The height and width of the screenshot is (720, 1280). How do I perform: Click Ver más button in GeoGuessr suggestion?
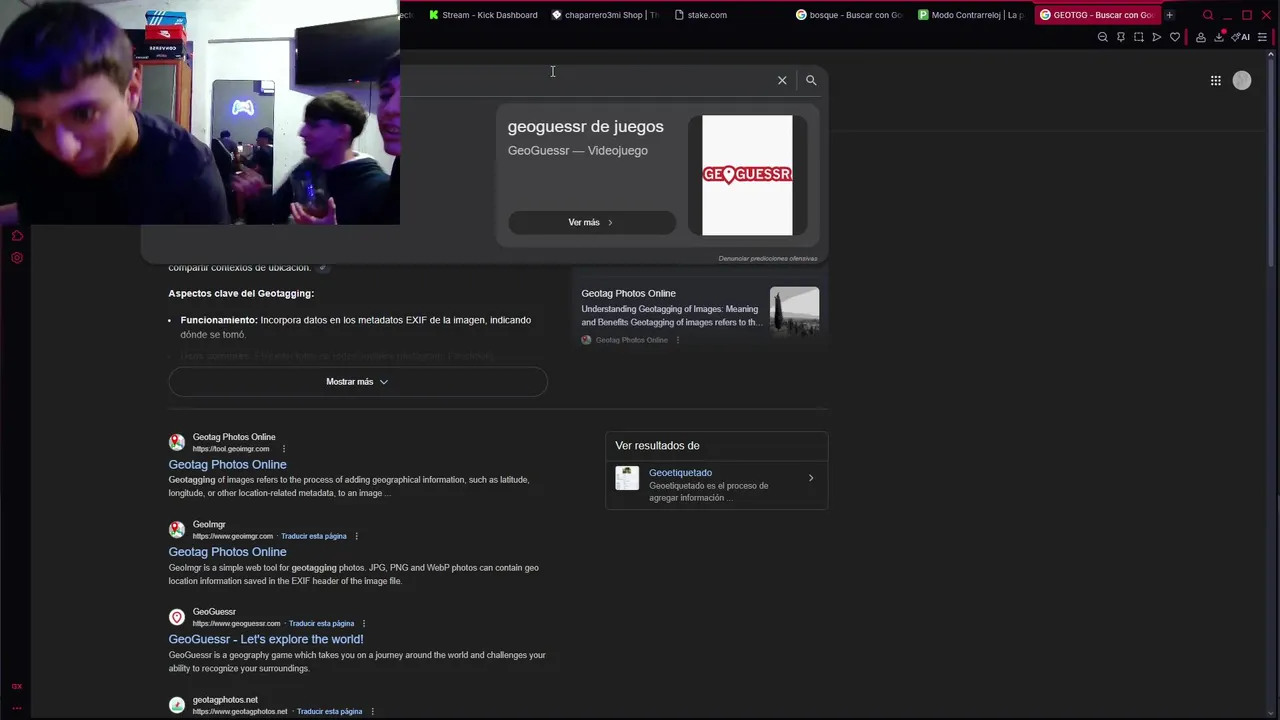(x=592, y=222)
